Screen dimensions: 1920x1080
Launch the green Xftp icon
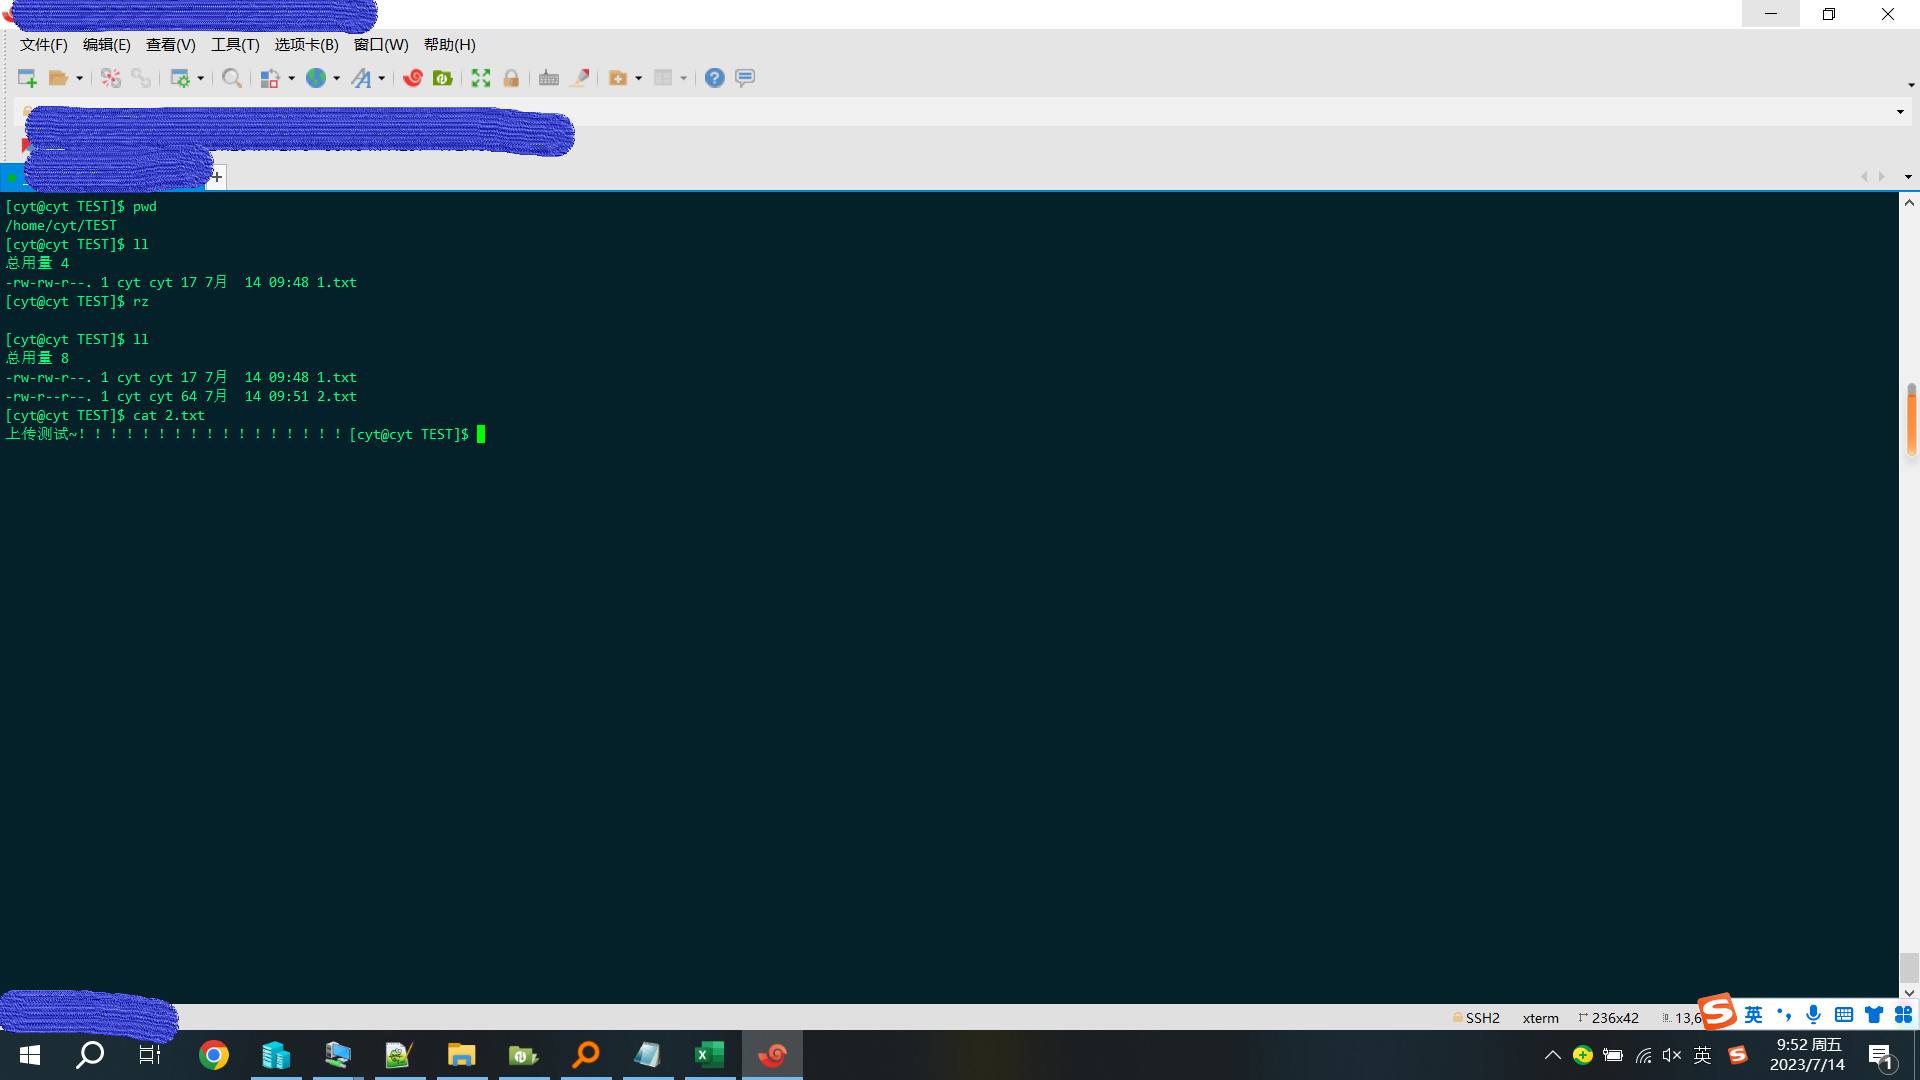(x=443, y=78)
